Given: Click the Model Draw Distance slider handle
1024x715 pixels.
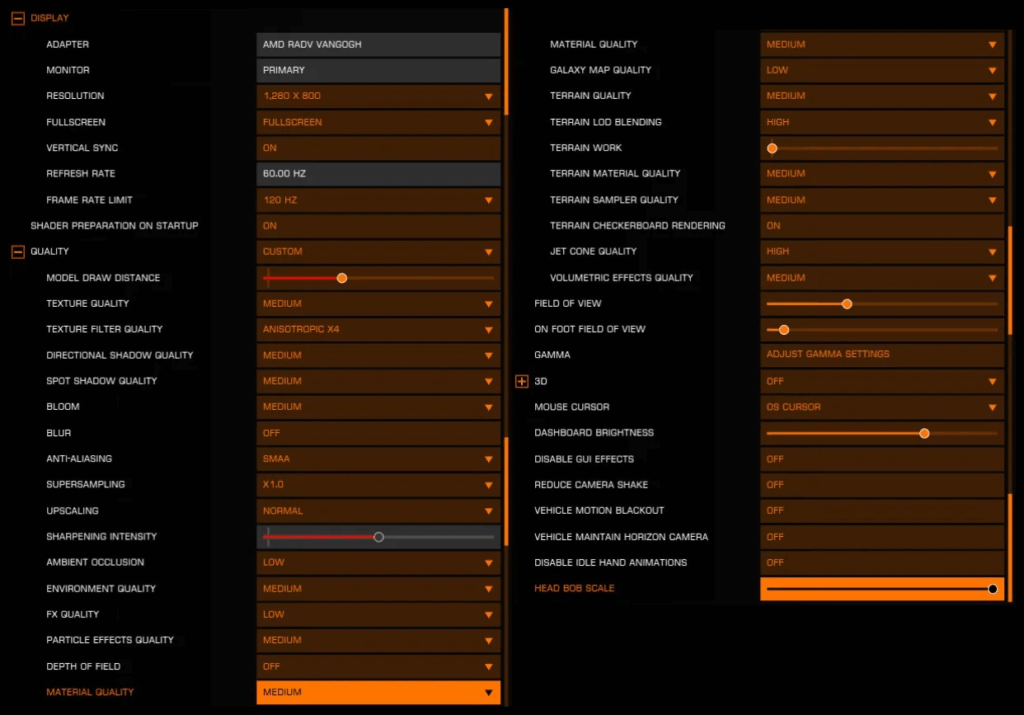Looking at the screenshot, I should click(342, 278).
